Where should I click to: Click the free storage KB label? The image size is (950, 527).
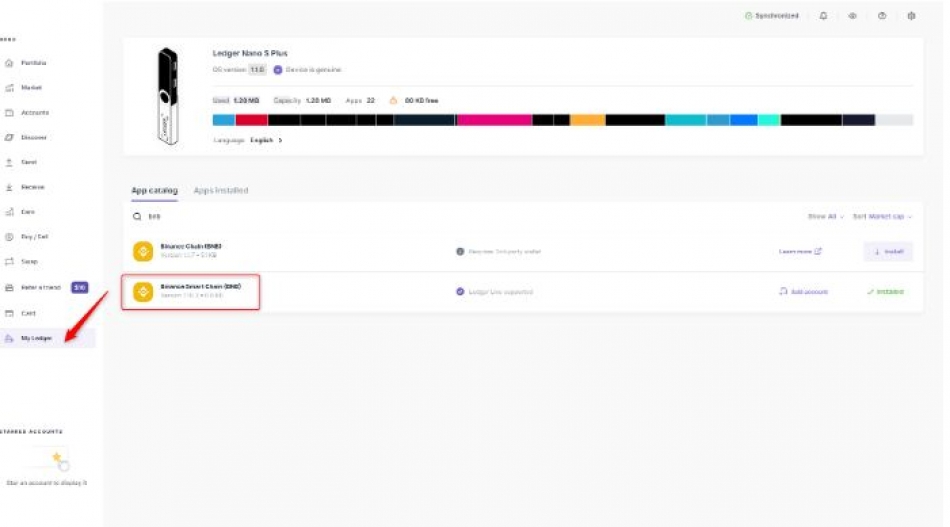(421, 101)
